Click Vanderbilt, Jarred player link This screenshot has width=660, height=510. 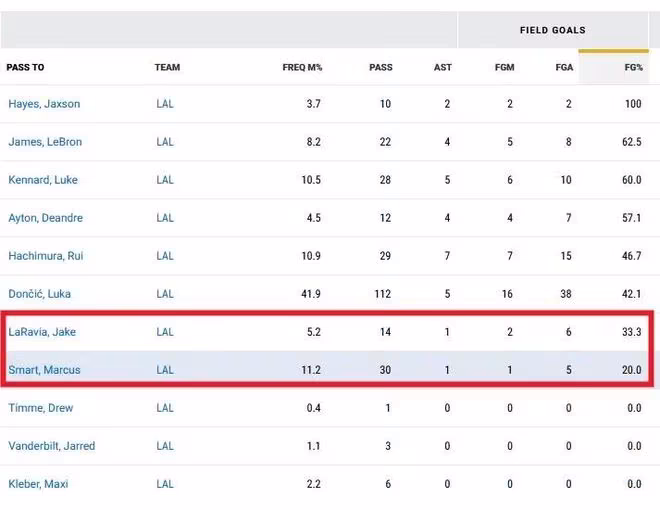click(x=52, y=446)
